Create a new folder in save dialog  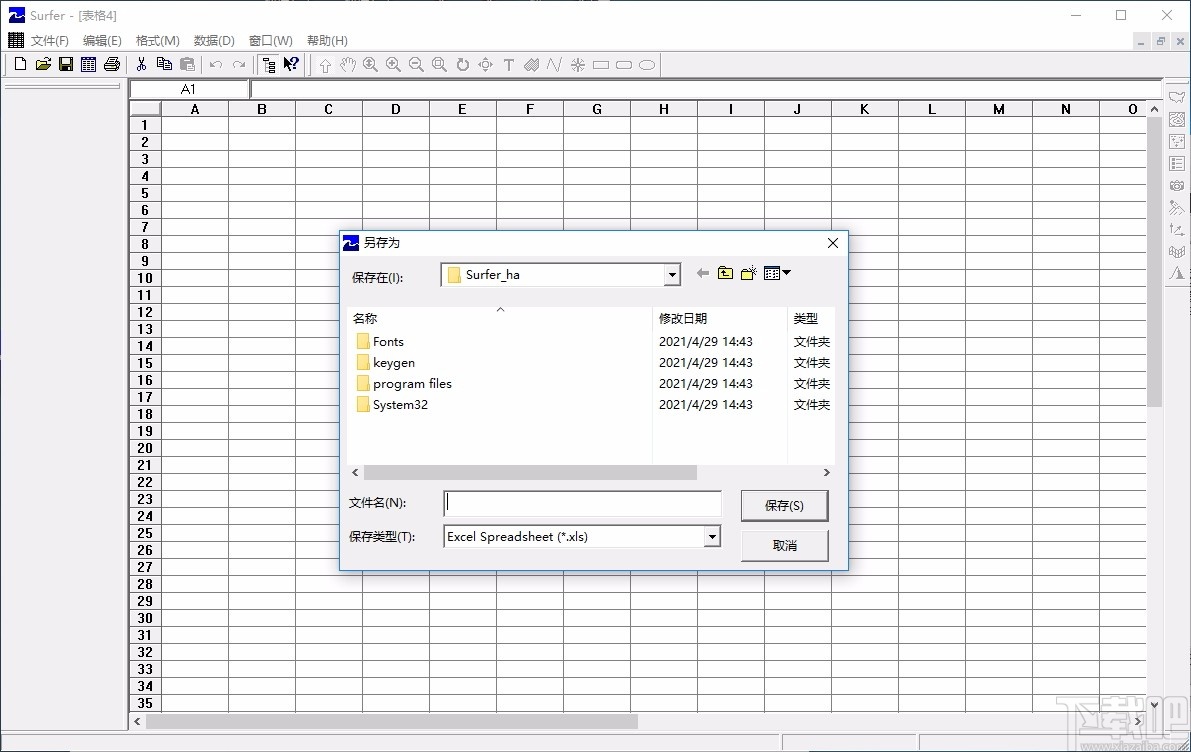point(748,273)
